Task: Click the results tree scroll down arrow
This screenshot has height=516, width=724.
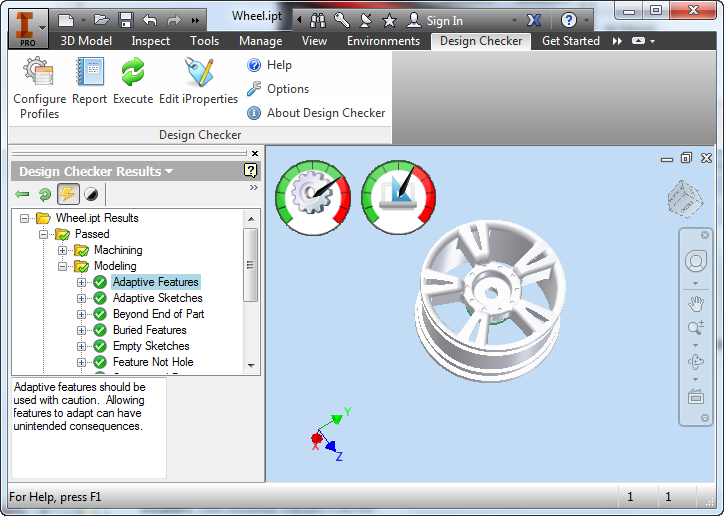Action: [x=251, y=366]
